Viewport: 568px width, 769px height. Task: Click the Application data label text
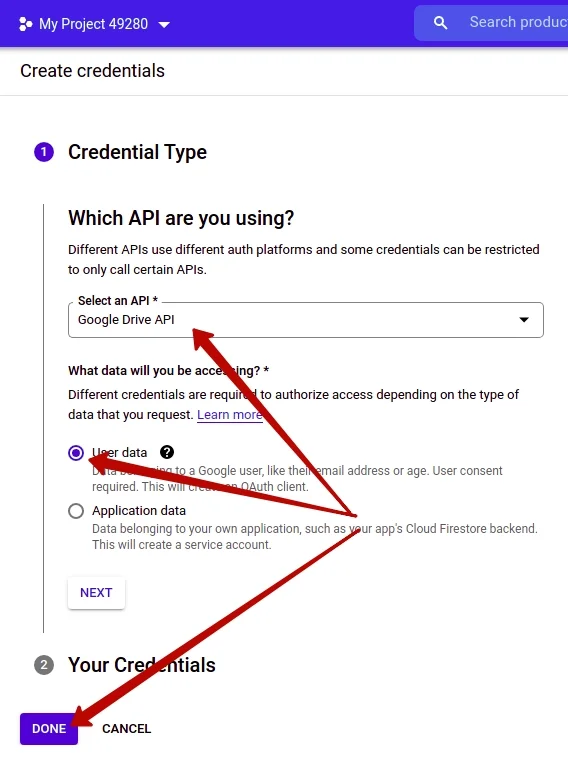coord(139,511)
